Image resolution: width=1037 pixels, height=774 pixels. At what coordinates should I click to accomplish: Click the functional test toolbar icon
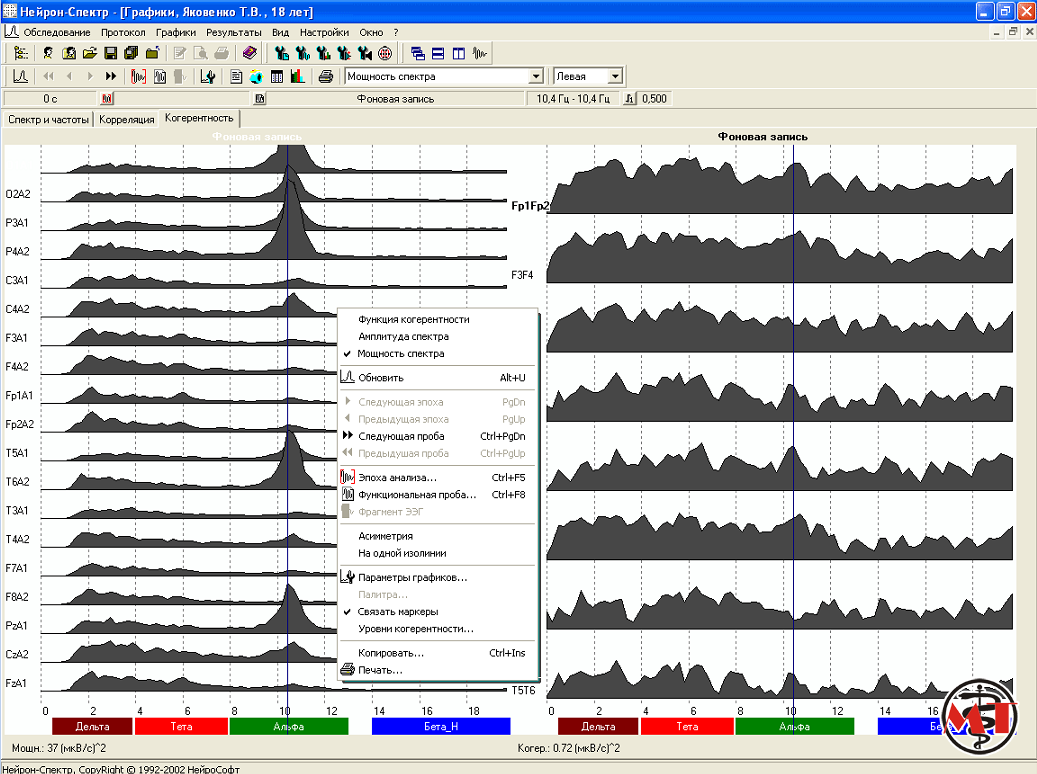pyautogui.click(x=159, y=76)
